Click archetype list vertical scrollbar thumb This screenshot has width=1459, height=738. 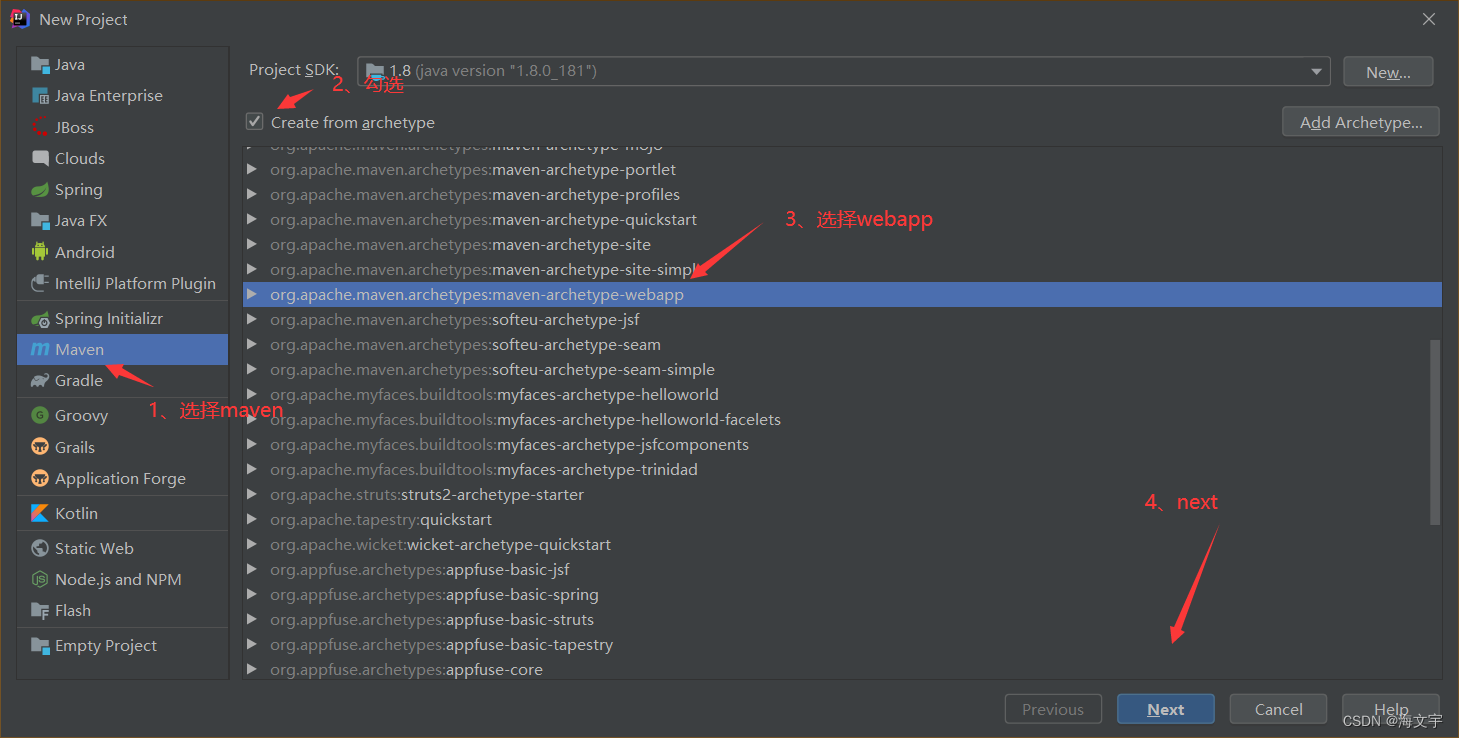point(1435,432)
